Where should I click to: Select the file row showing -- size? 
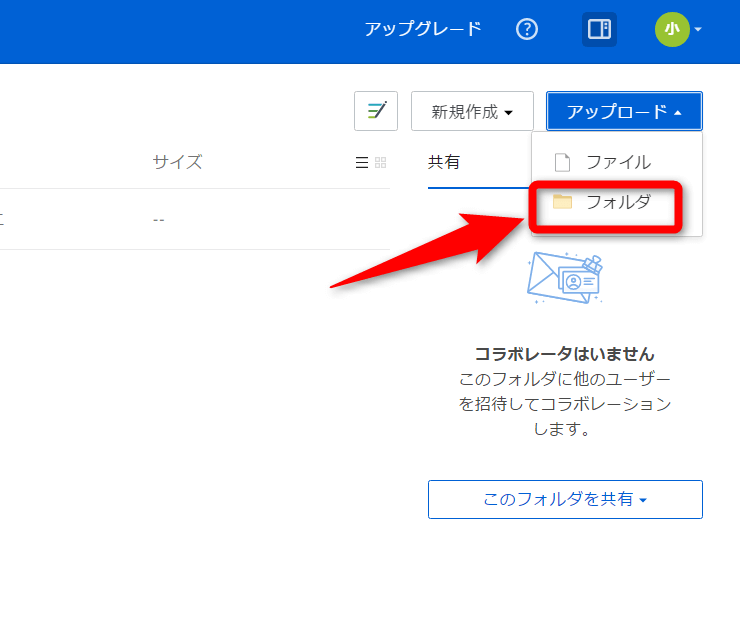[160, 219]
